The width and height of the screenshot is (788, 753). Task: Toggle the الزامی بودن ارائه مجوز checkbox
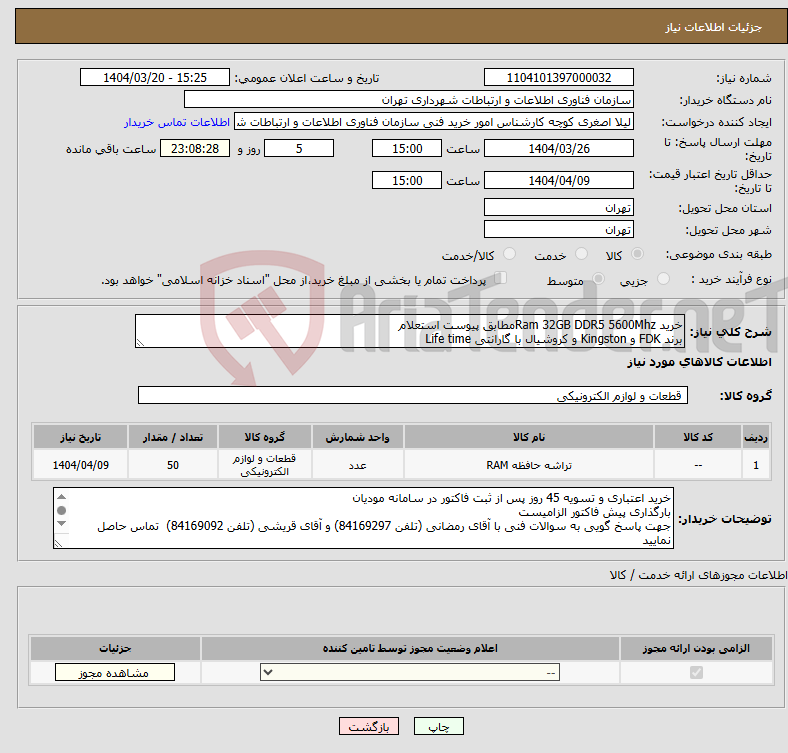point(697,672)
